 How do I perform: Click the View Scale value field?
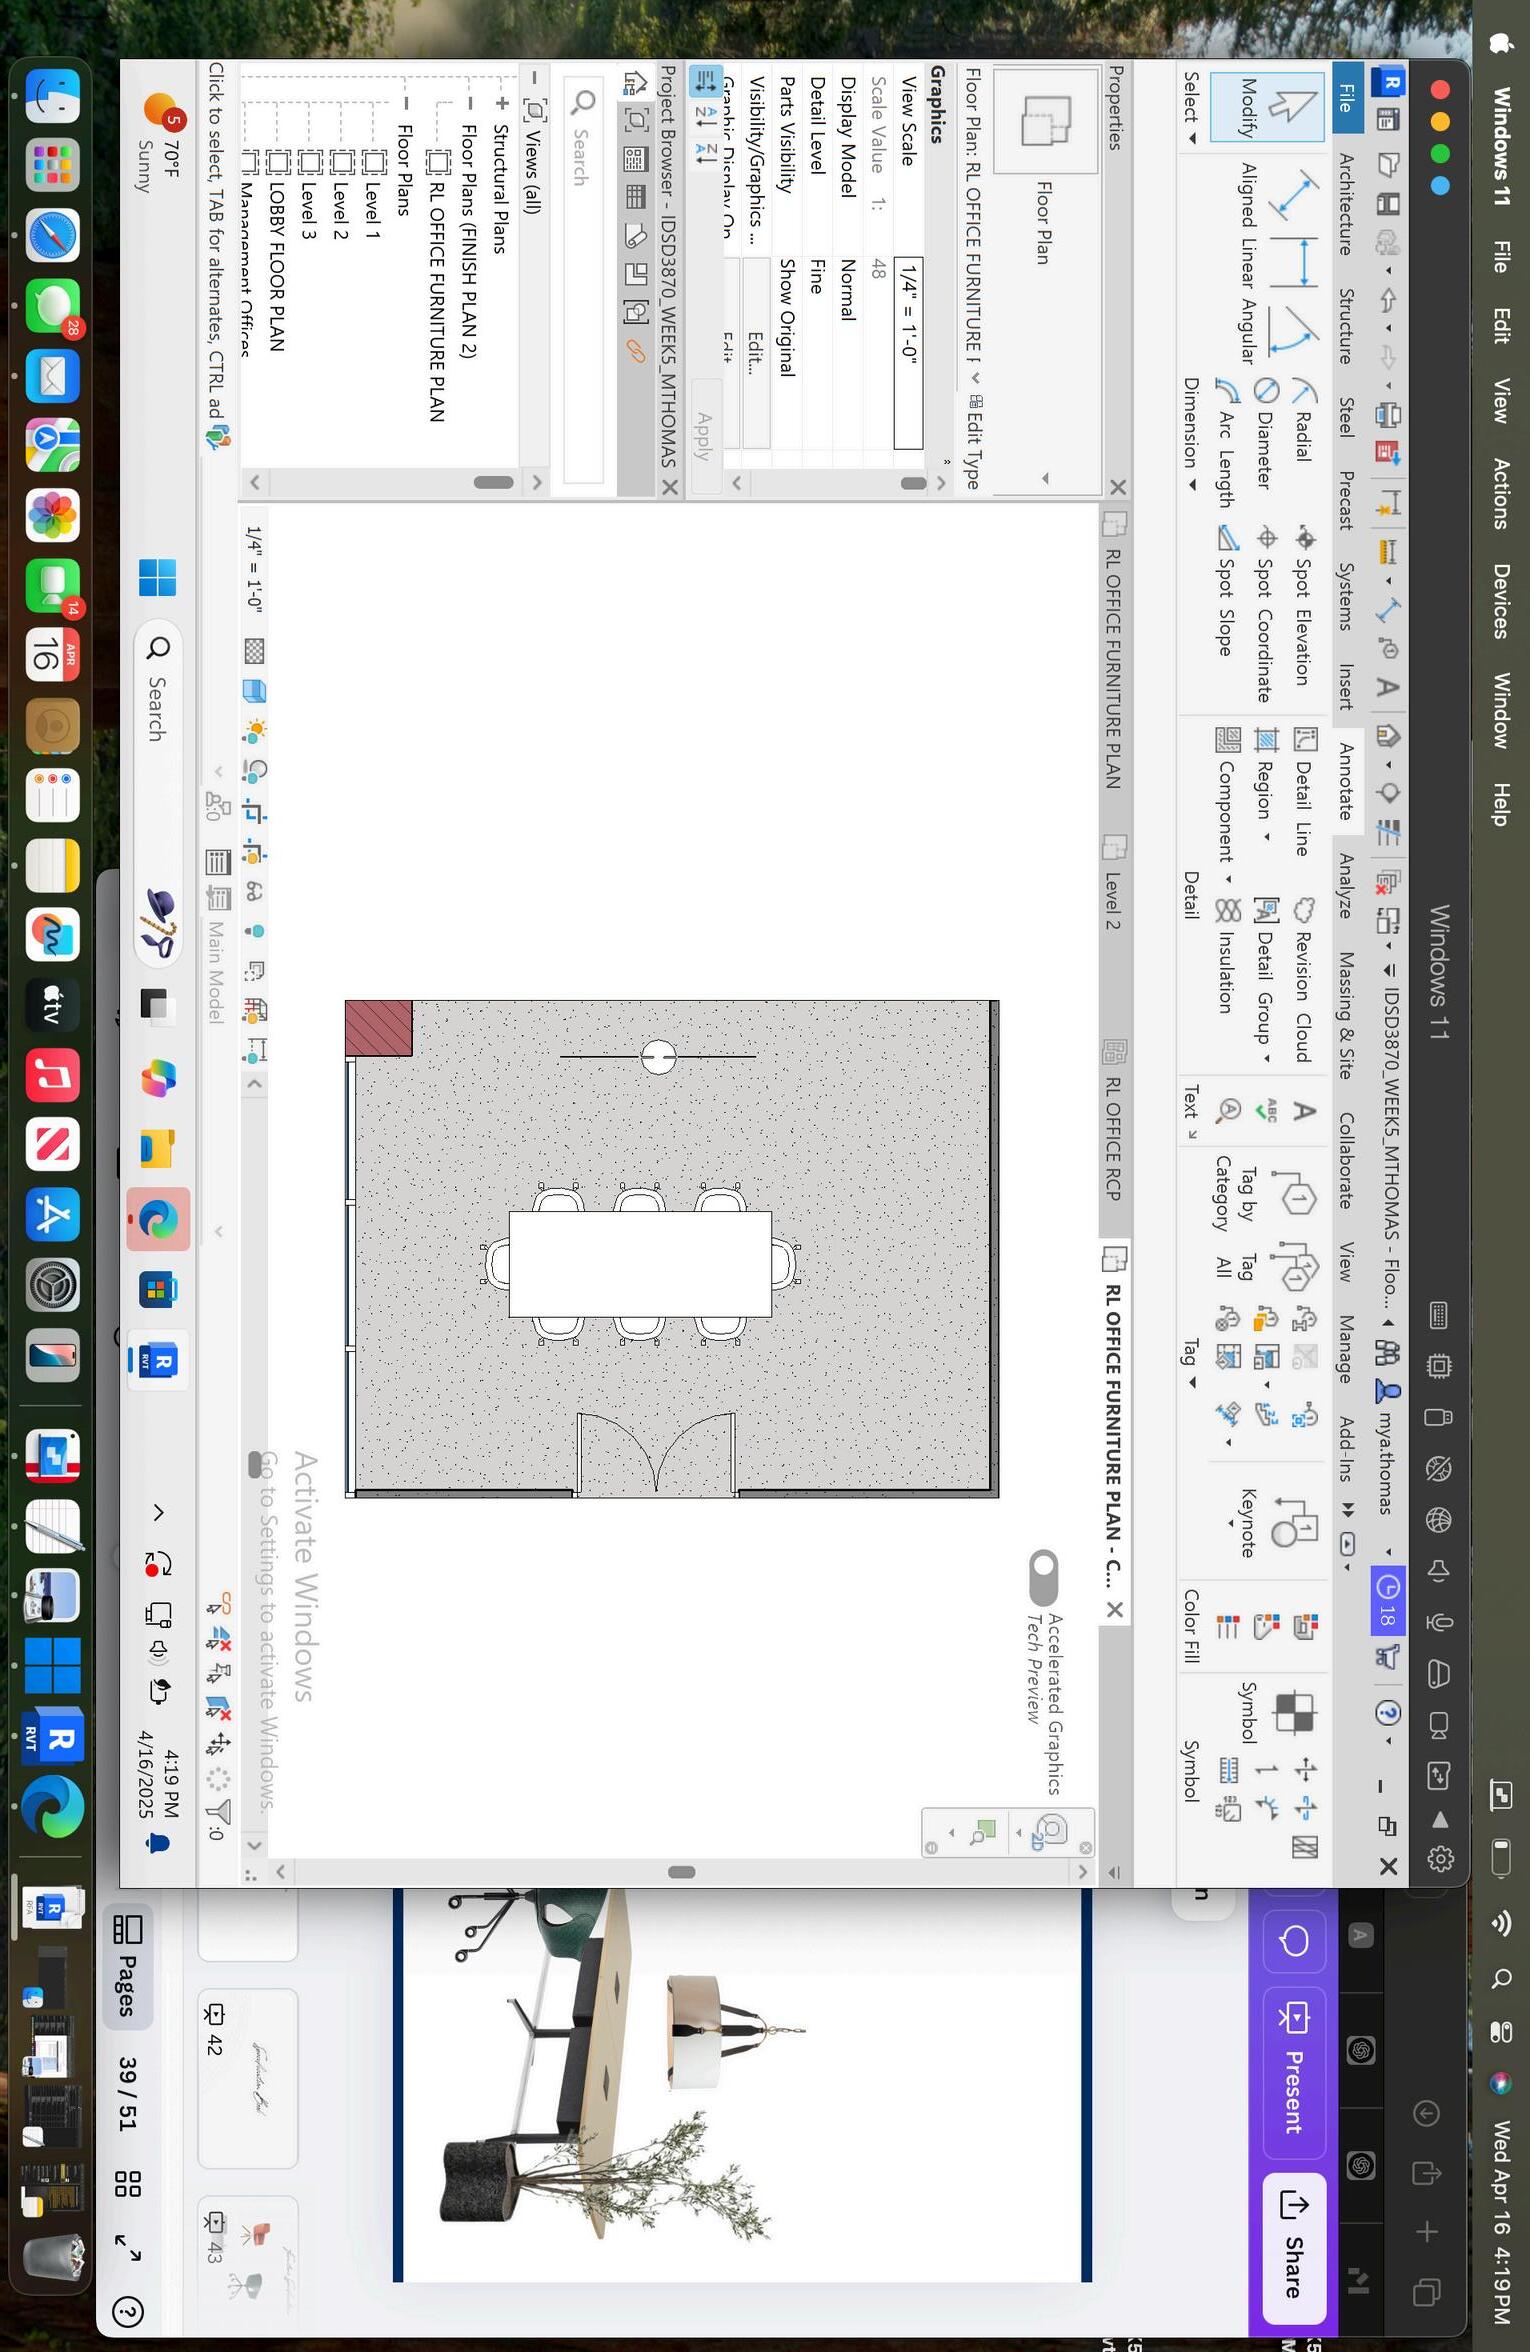point(907,353)
